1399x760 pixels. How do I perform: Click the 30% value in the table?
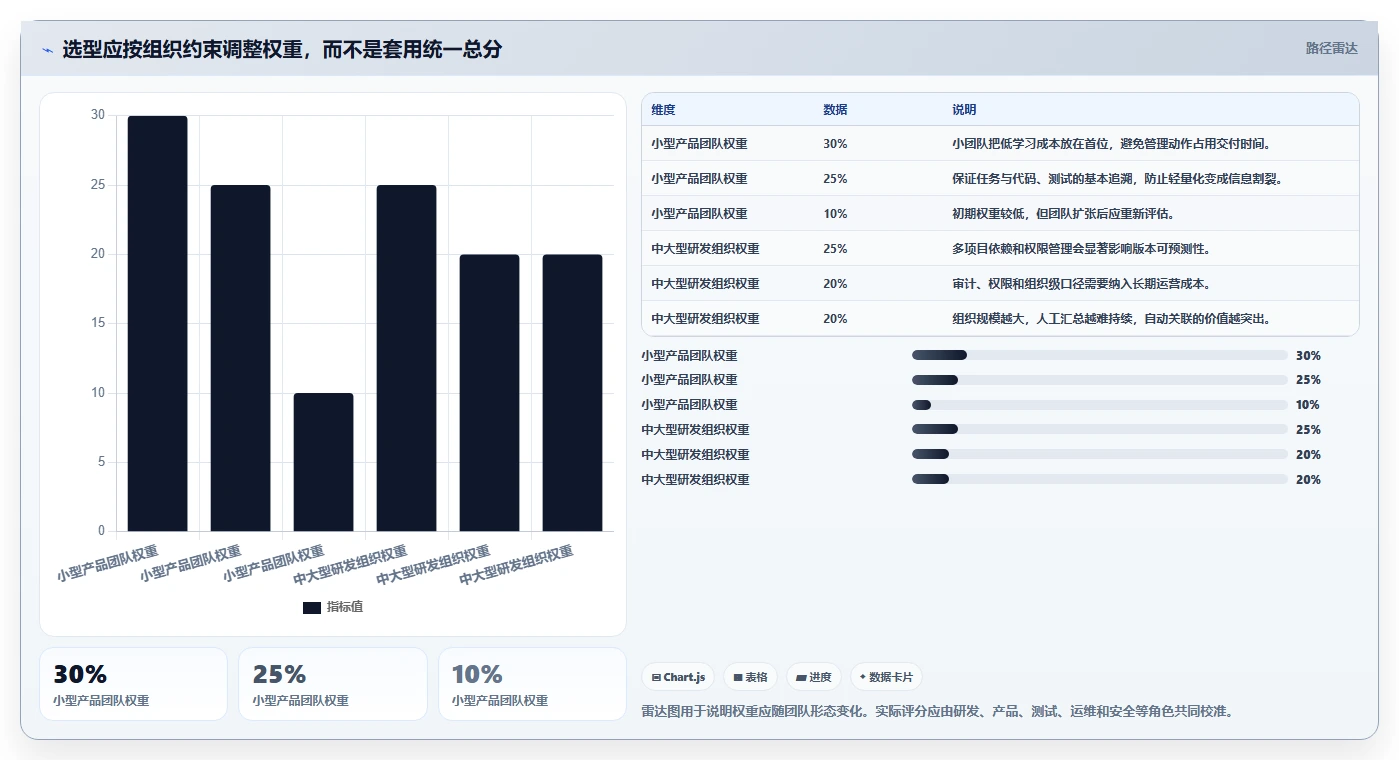(835, 144)
